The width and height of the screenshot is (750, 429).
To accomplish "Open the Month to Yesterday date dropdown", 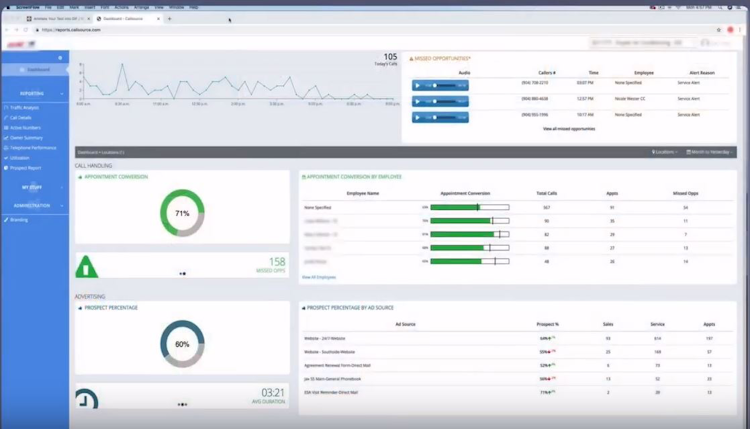I will coord(709,152).
